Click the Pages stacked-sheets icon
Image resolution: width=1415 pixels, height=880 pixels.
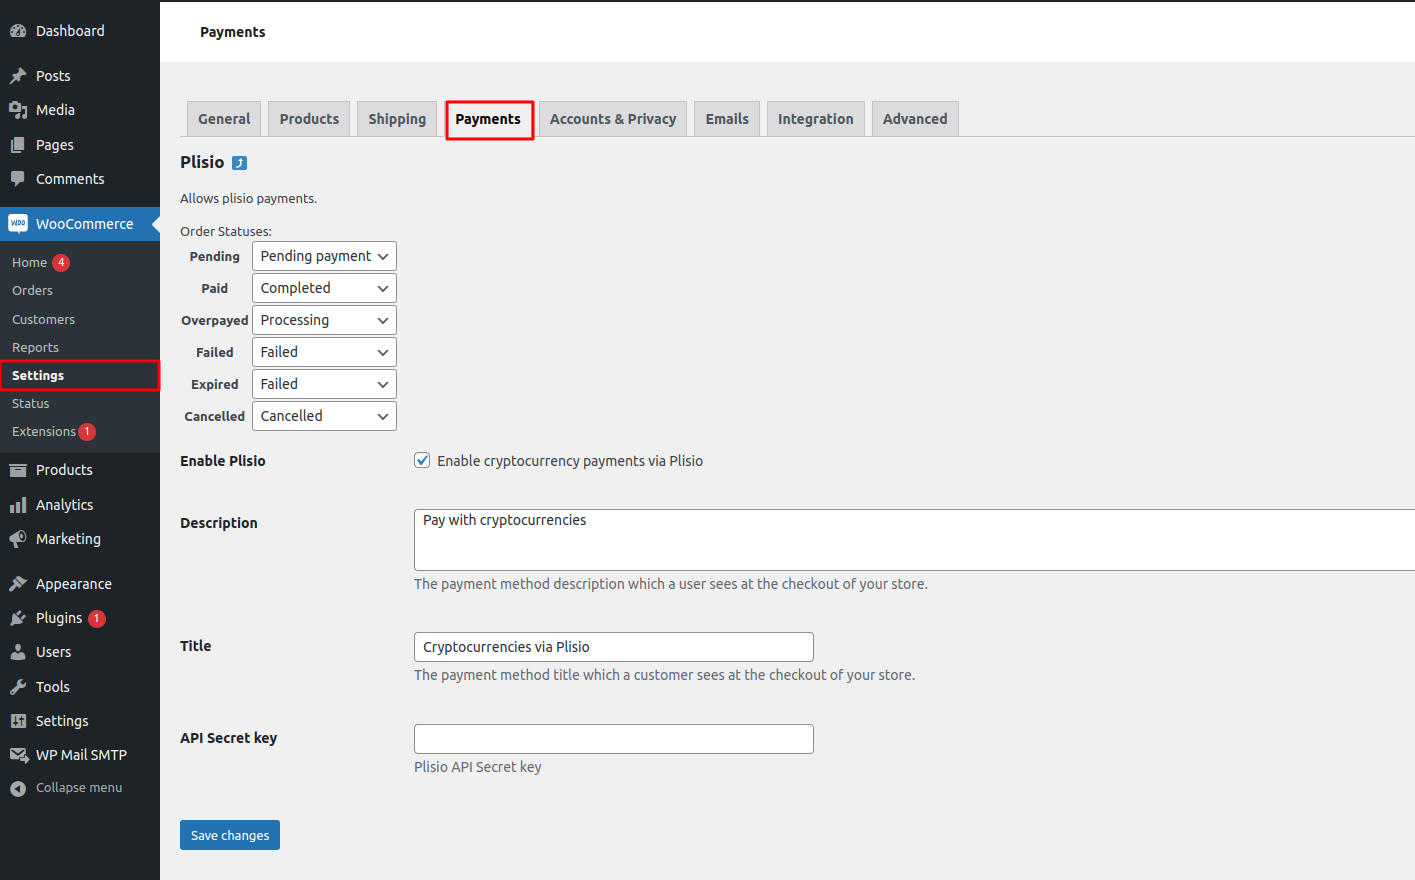(x=18, y=145)
